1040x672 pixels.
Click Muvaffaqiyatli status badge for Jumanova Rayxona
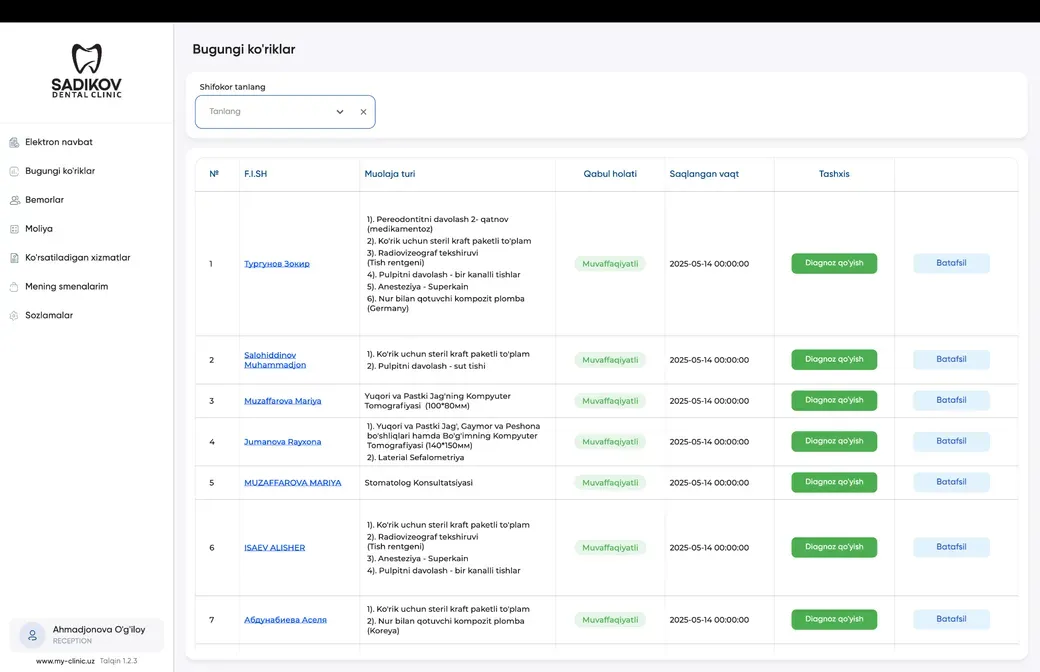pyautogui.click(x=610, y=442)
